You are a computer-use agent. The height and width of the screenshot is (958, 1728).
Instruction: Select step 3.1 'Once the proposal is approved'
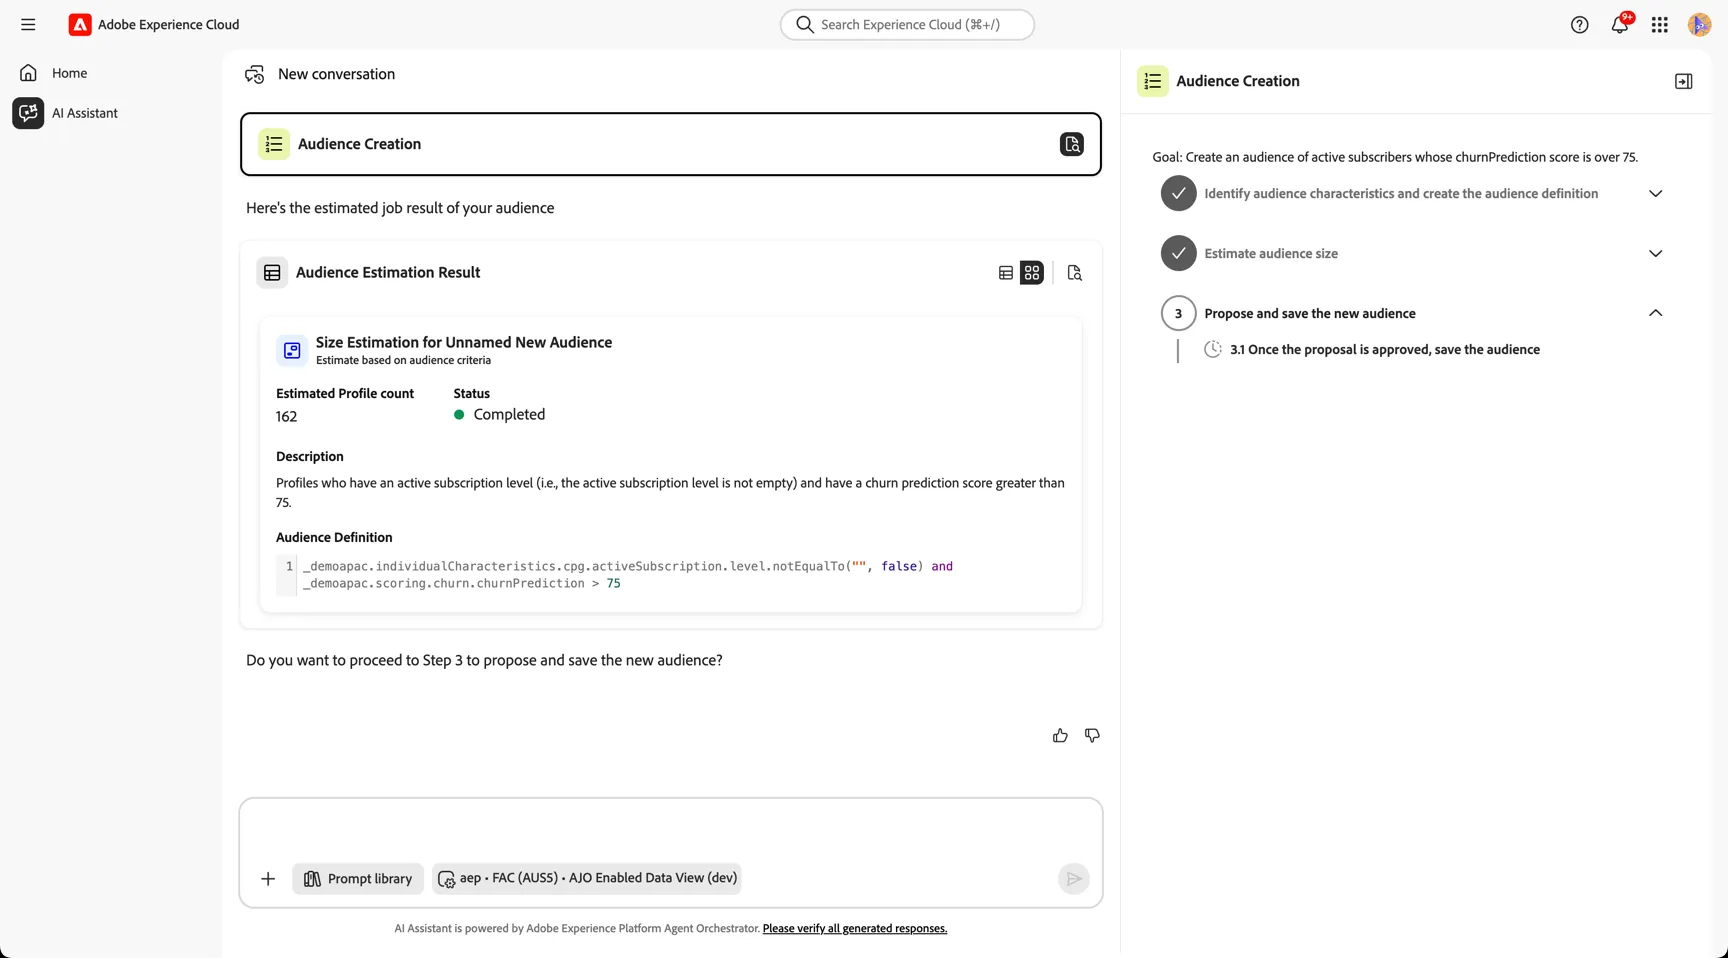1384,350
